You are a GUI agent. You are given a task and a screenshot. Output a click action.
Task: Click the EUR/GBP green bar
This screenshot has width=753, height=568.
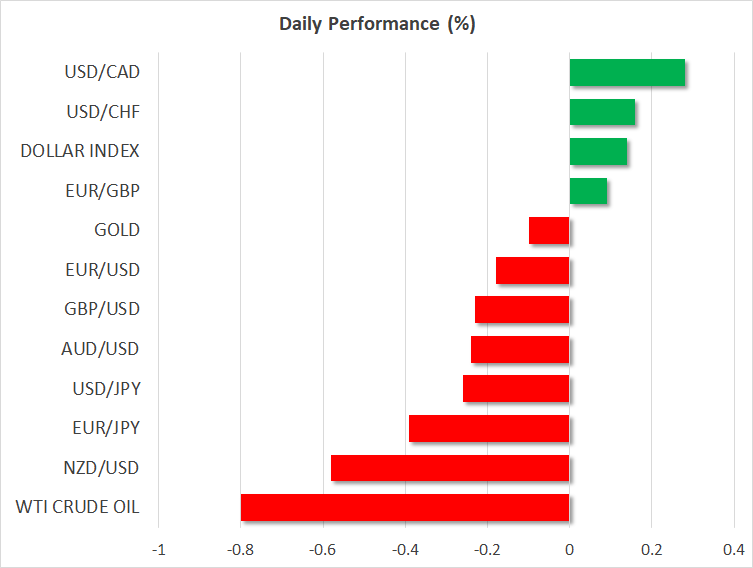(588, 191)
